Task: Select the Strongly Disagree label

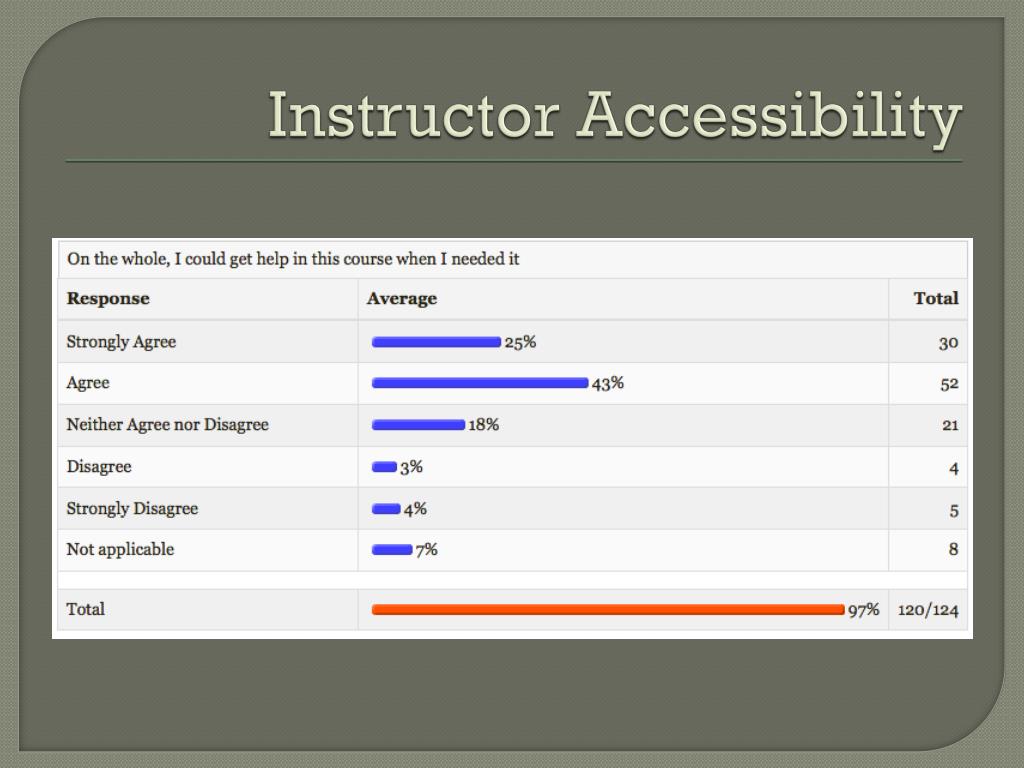Action: 133,509
